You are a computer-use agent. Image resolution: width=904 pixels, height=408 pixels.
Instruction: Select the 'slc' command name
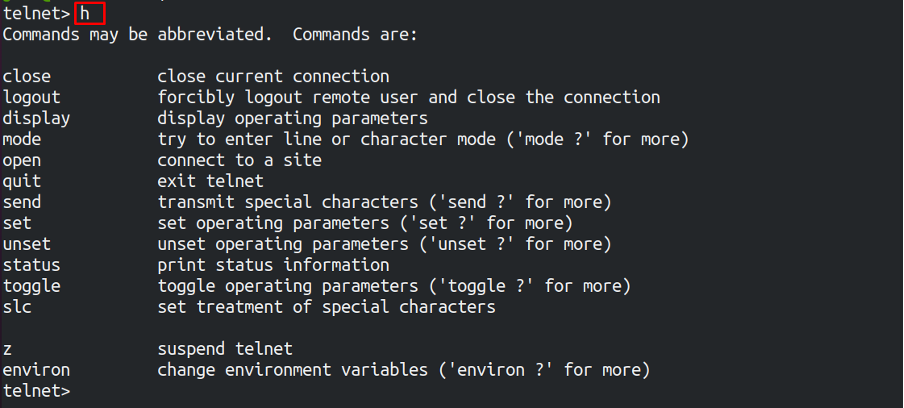(x=17, y=307)
